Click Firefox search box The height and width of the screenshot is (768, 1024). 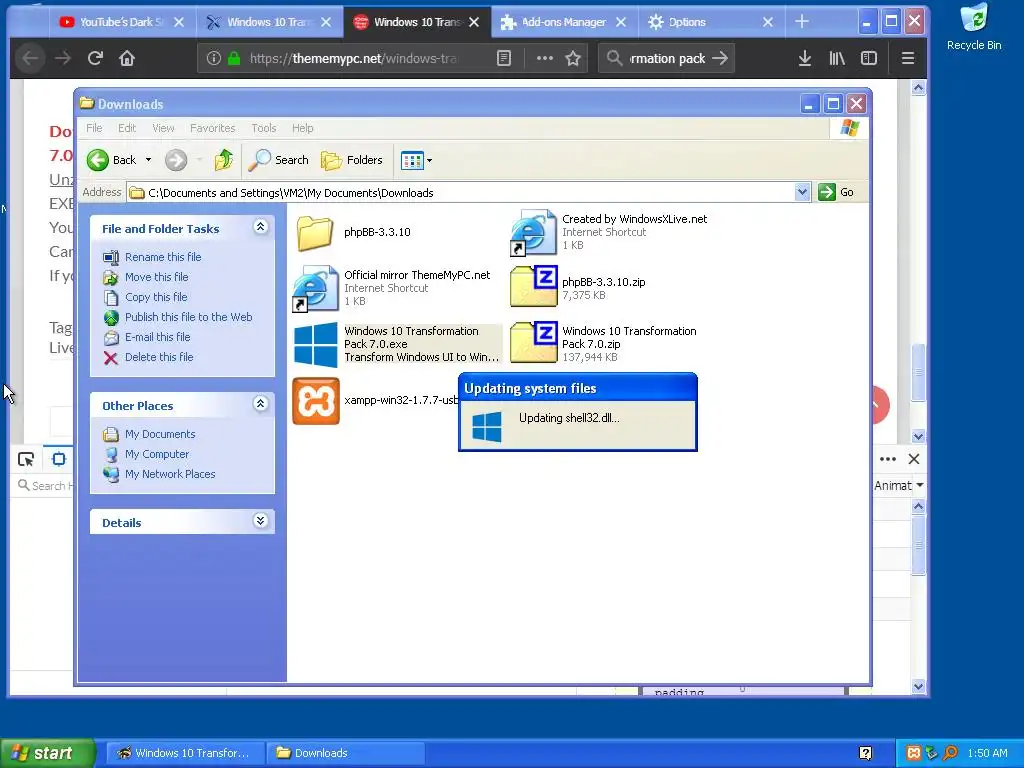click(x=667, y=58)
